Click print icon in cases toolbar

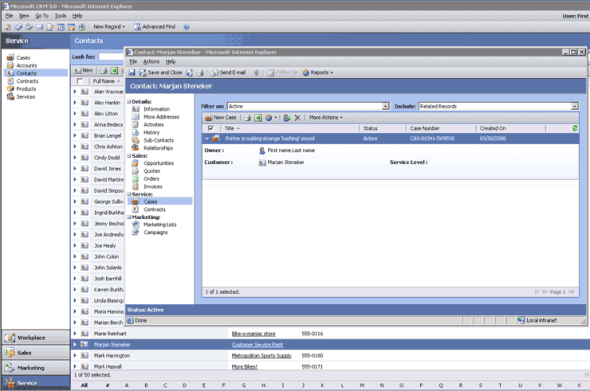point(248,118)
